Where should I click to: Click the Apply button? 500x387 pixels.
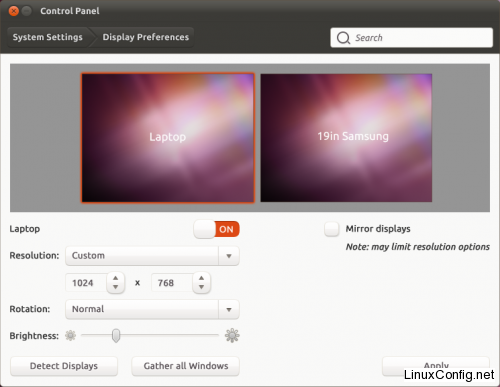coord(436,366)
